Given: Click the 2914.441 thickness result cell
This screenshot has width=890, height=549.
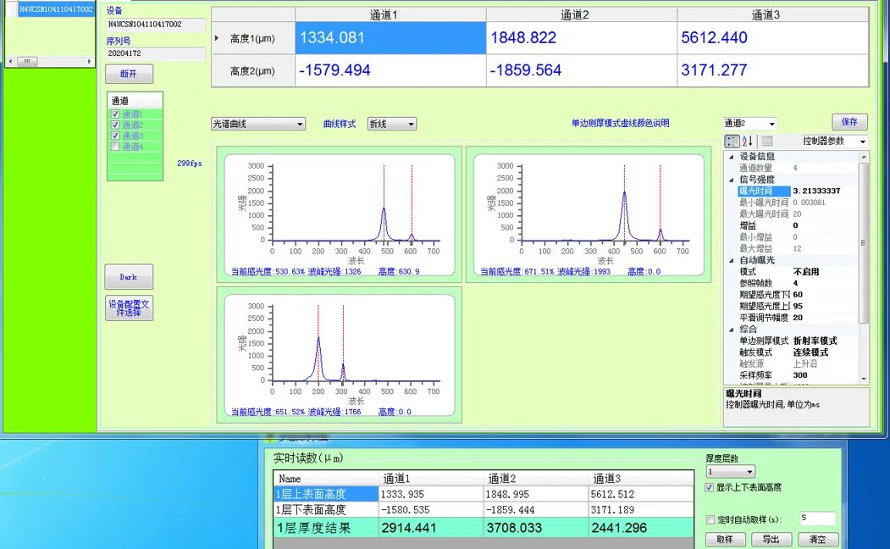Looking at the screenshot, I should tap(431, 528).
